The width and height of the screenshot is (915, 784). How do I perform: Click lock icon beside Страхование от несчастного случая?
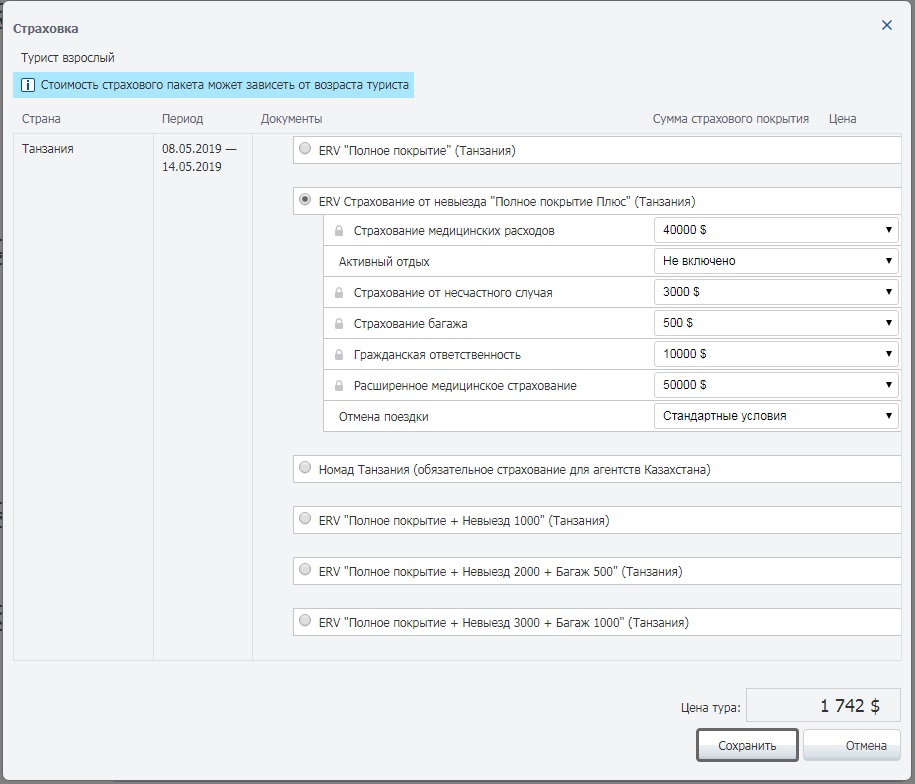339,293
